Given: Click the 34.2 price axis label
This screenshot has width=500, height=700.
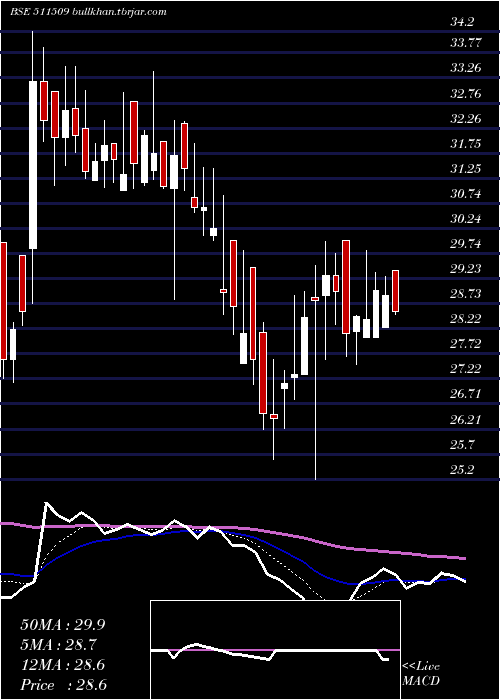Looking at the screenshot, I should [x=462, y=22].
